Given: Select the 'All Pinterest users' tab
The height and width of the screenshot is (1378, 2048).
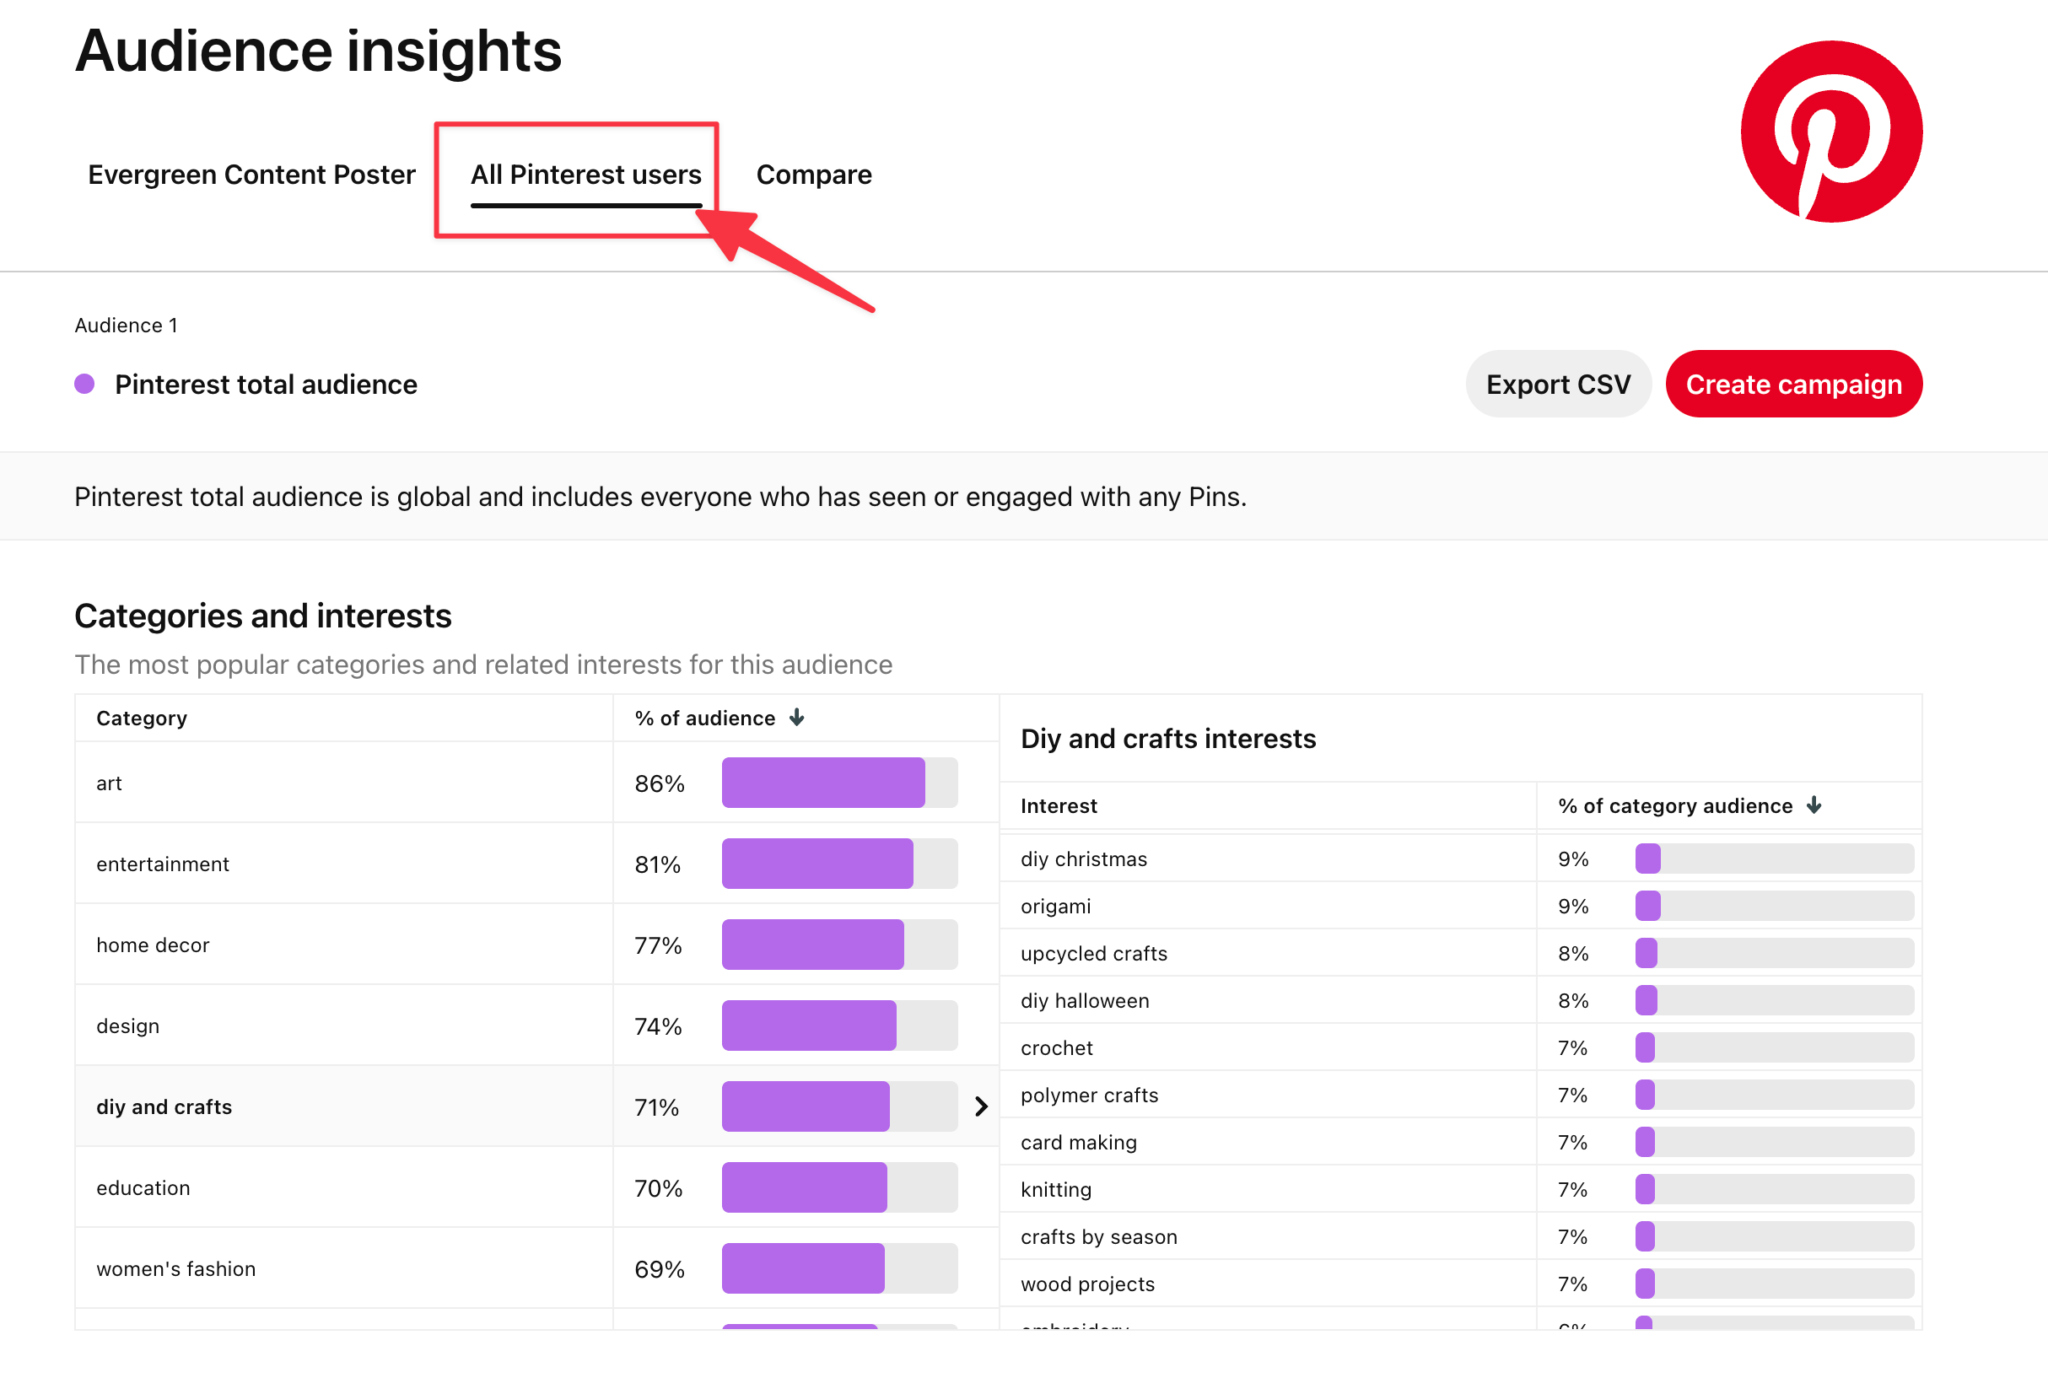Looking at the screenshot, I should point(586,174).
